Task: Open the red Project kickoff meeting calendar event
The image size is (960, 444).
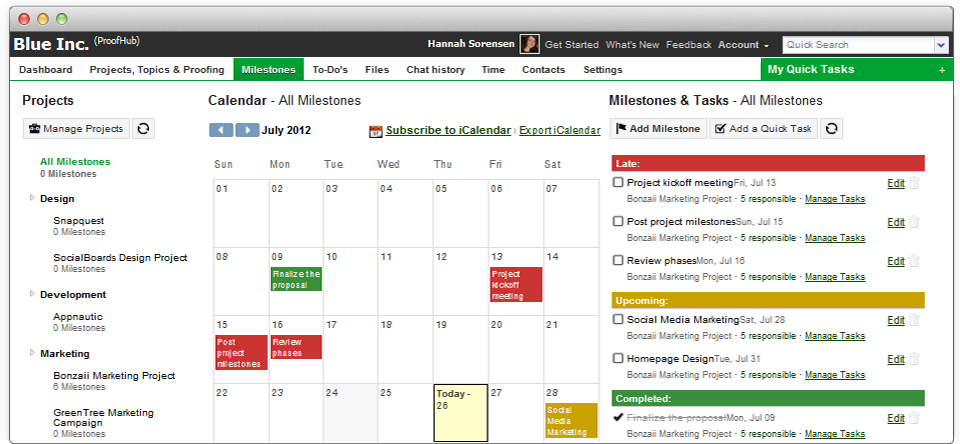Action: [515, 284]
